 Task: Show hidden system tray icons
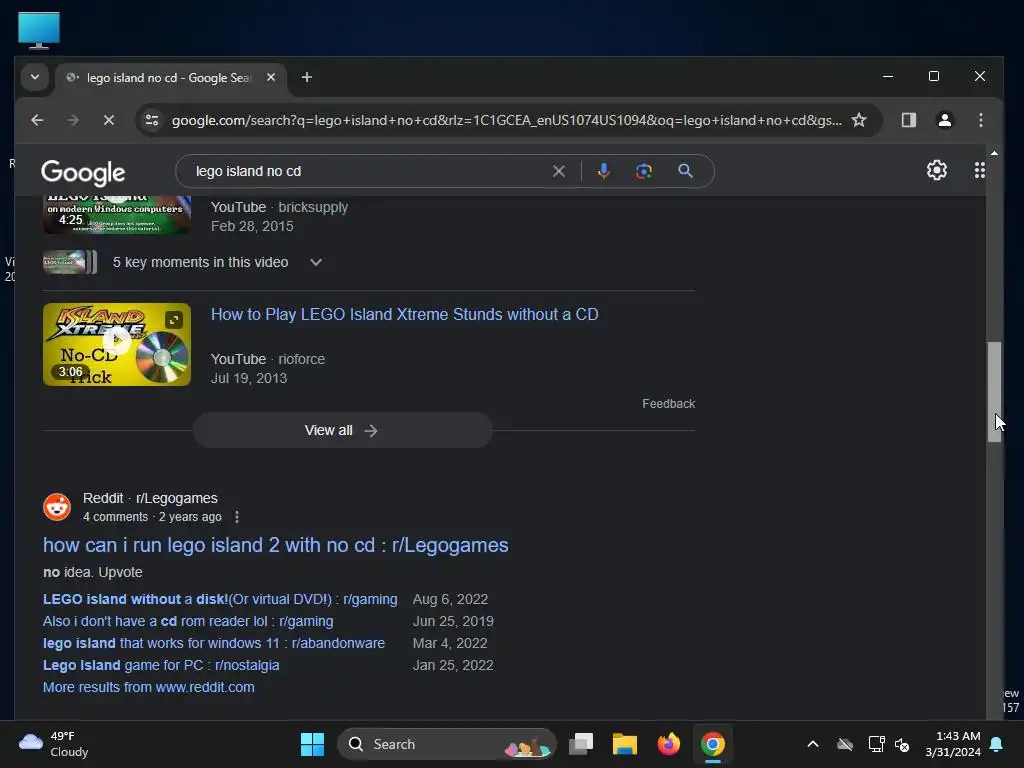pyautogui.click(x=812, y=744)
